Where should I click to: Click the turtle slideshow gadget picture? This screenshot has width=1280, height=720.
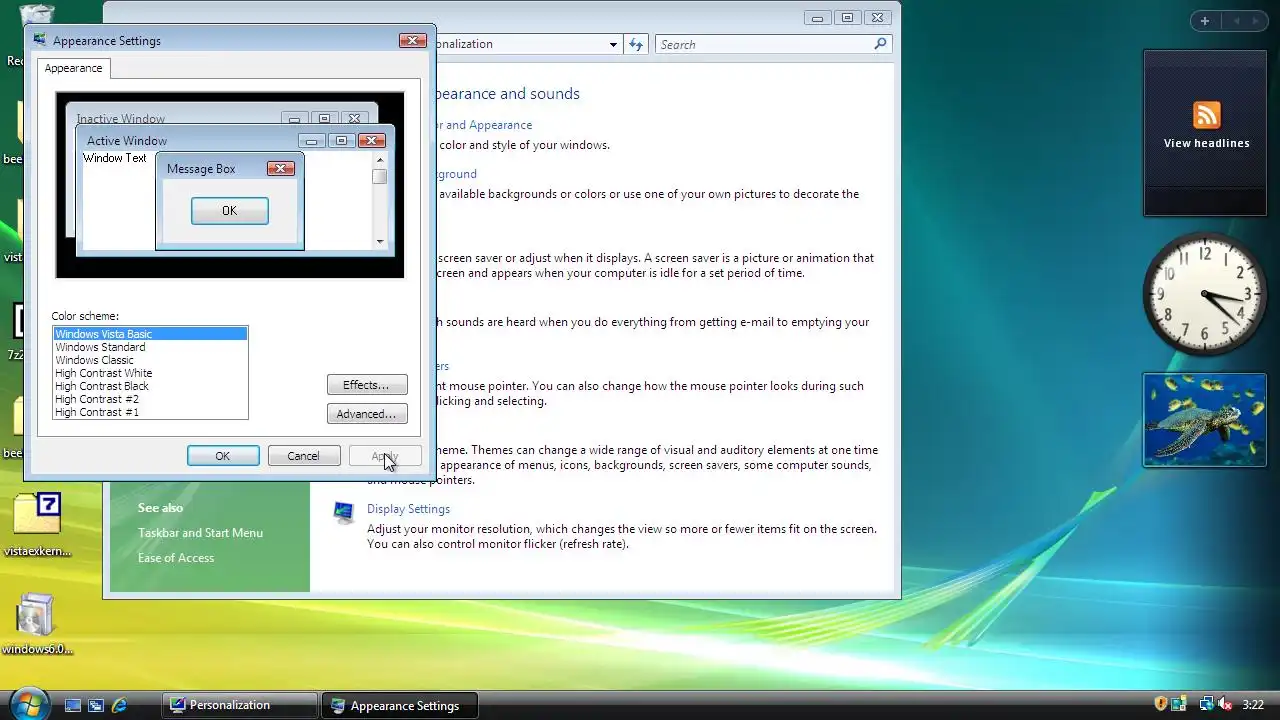coord(1205,420)
